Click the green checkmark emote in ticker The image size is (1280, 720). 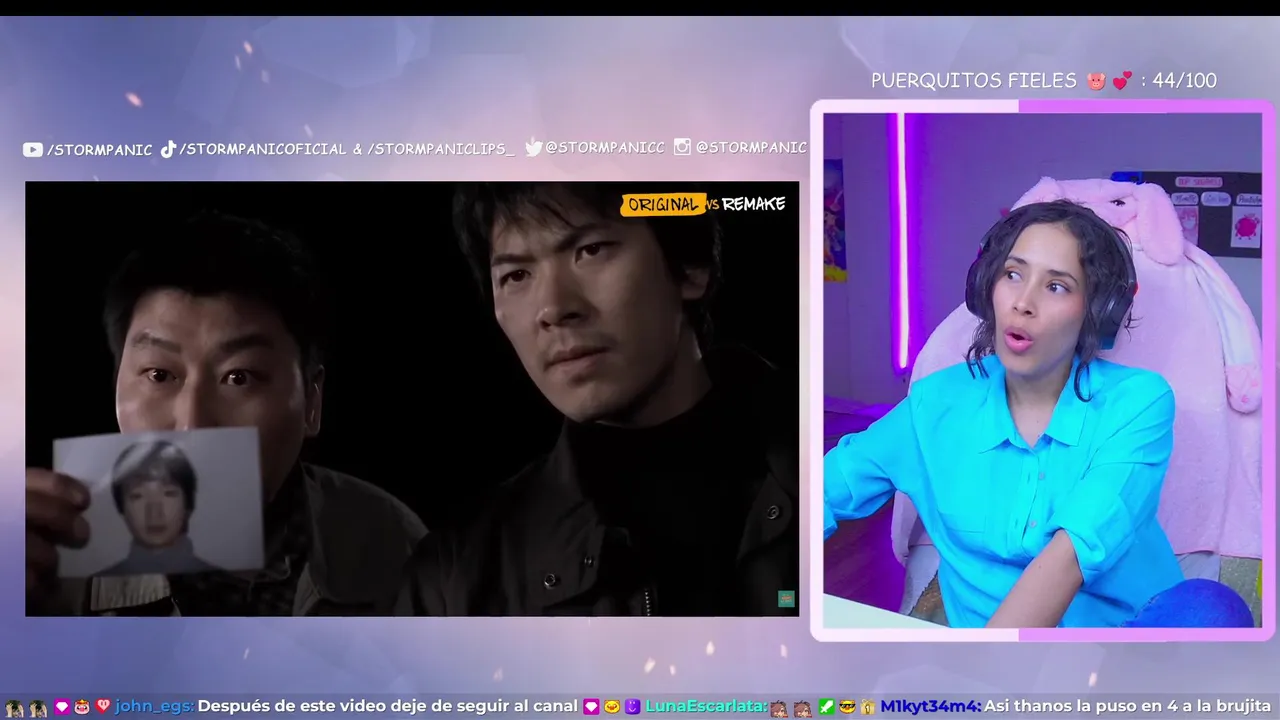coord(826,707)
